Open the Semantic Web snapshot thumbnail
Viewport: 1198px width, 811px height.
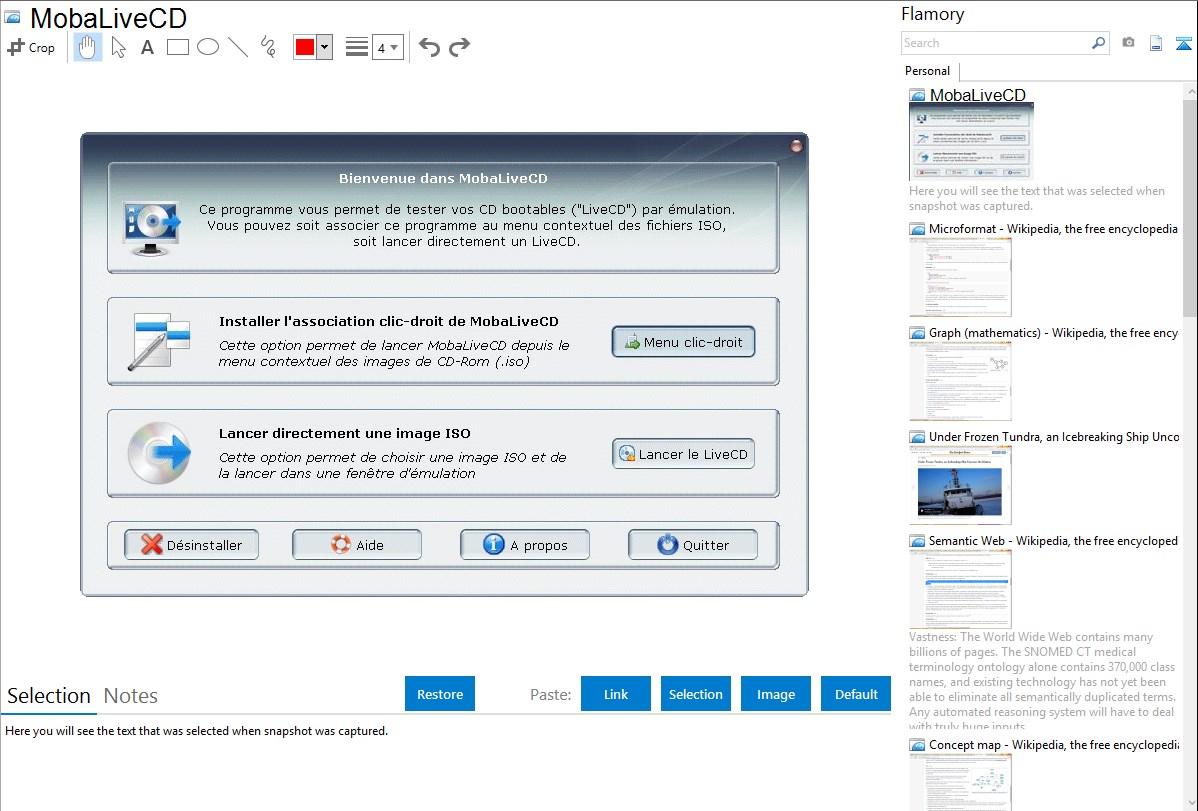(960, 589)
